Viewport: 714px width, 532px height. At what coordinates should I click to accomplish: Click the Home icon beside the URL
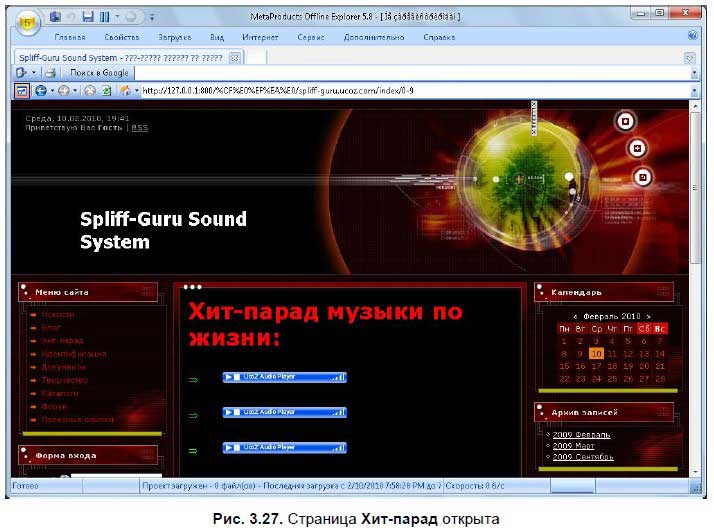[x=125, y=90]
